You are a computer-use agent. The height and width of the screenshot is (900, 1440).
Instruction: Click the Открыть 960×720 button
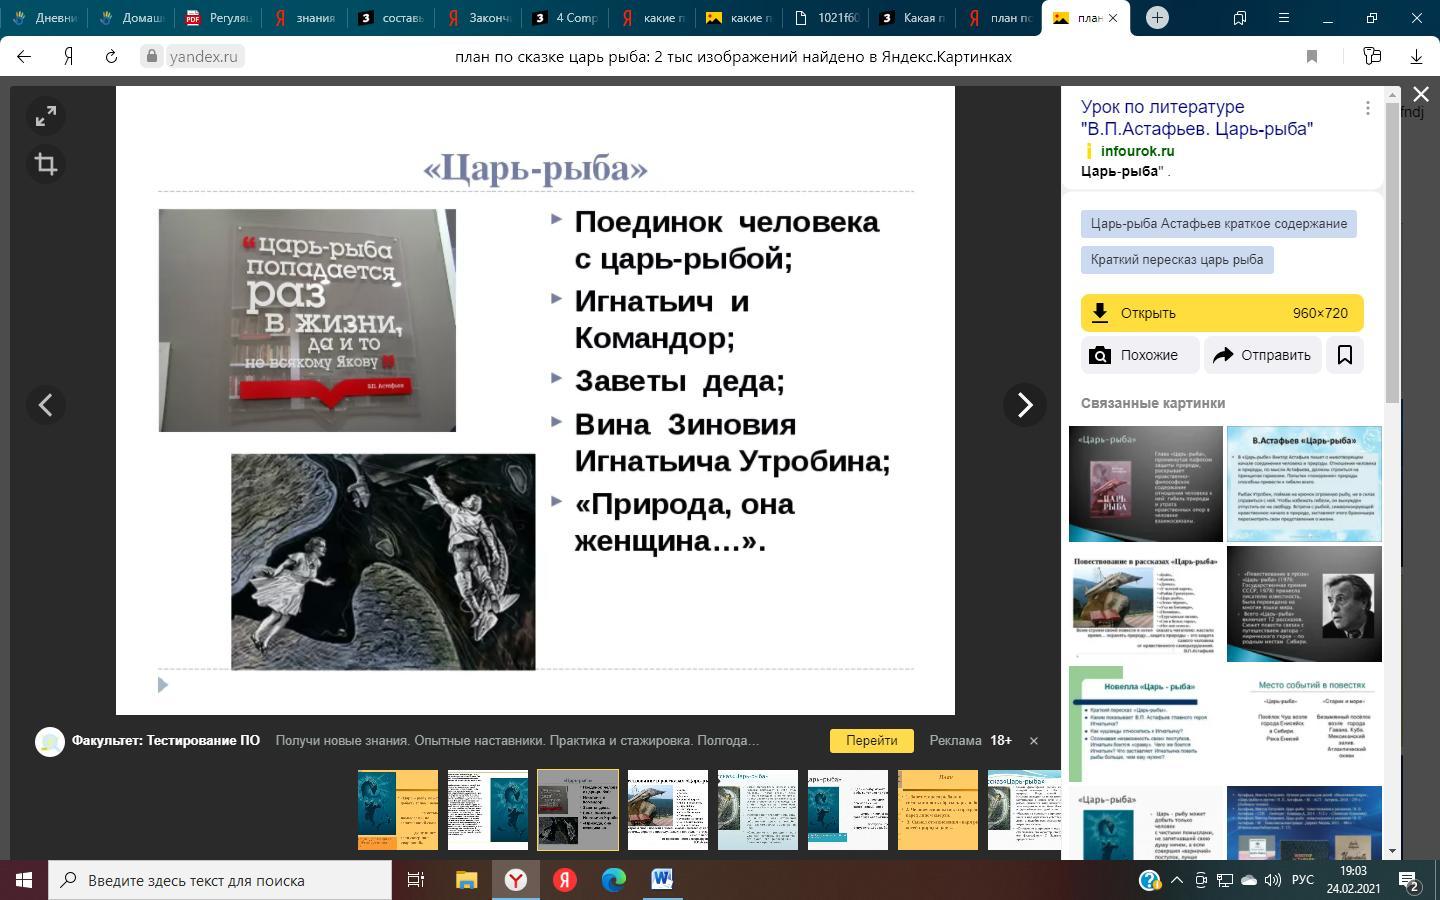pyautogui.click(x=1221, y=313)
